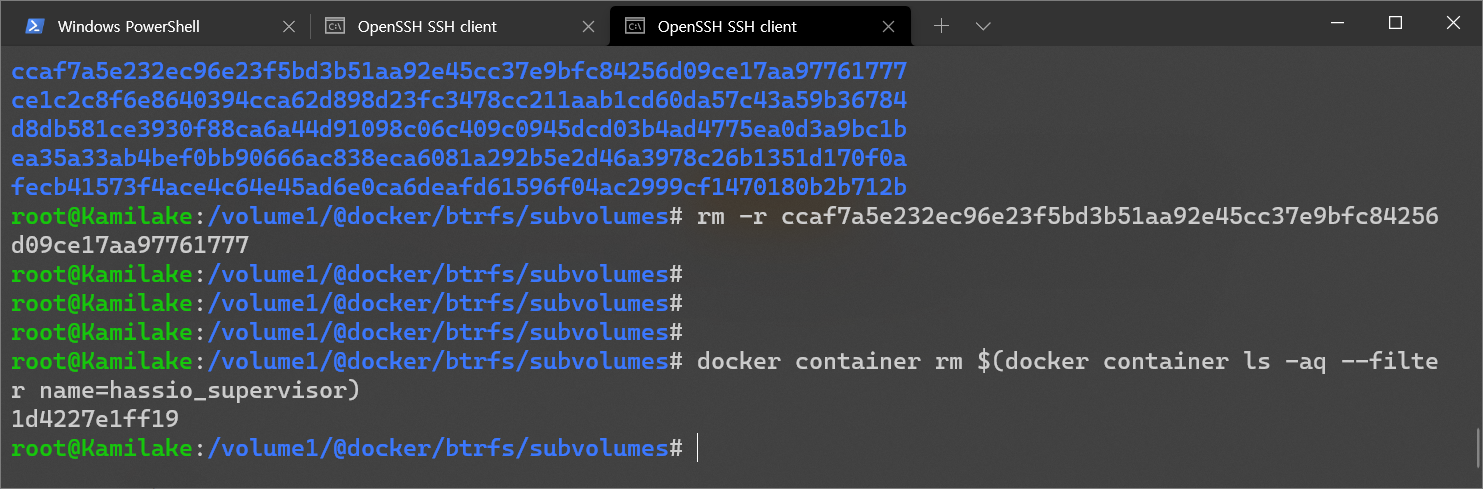Maximize the terminal window
This screenshot has height=489, width=1483.
coord(1396,22)
